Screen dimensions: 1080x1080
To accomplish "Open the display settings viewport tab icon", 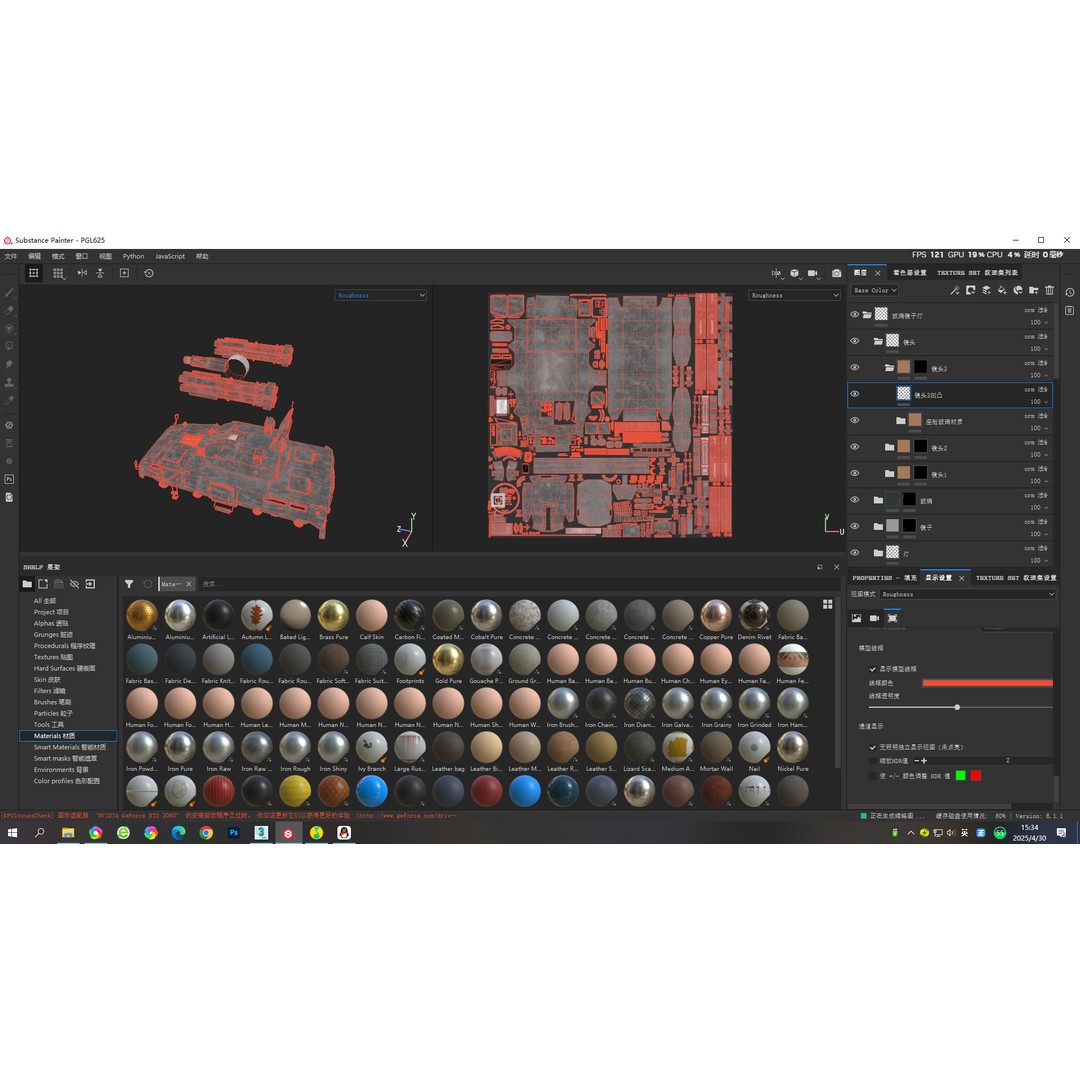I will pos(893,619).
